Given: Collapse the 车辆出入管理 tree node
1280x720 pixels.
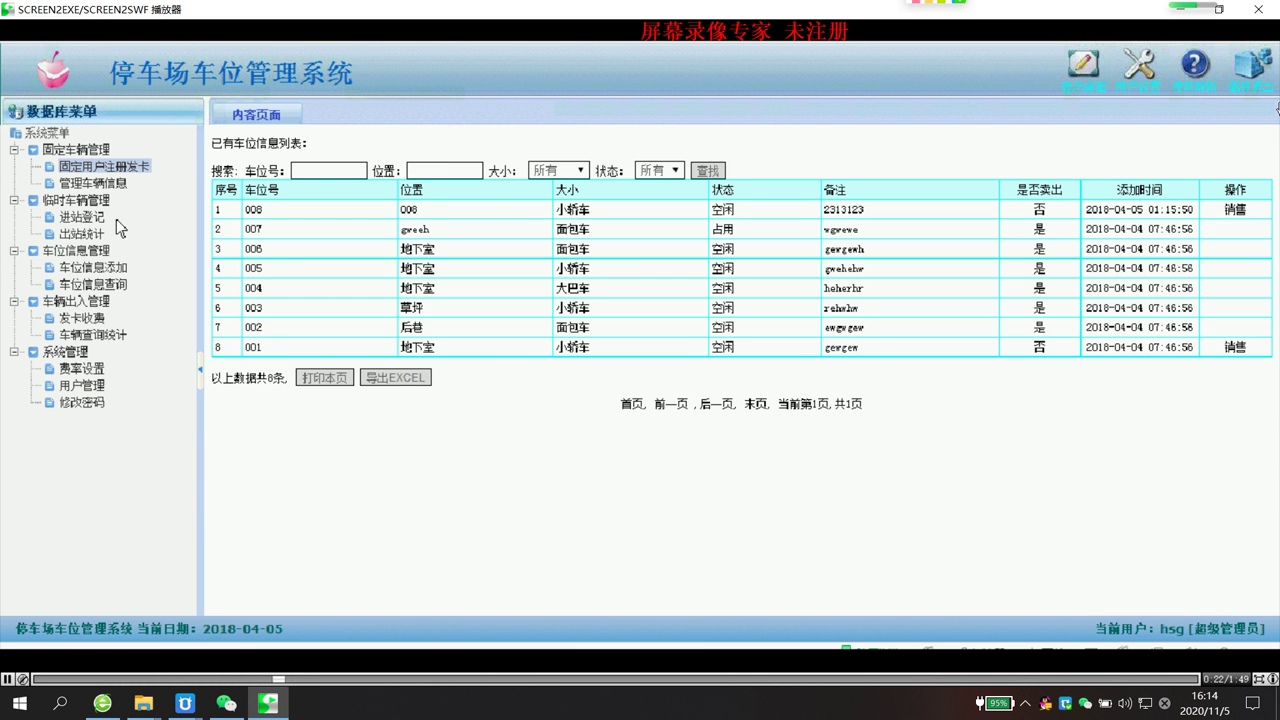Looking at the screenshot, I should 16,301.
